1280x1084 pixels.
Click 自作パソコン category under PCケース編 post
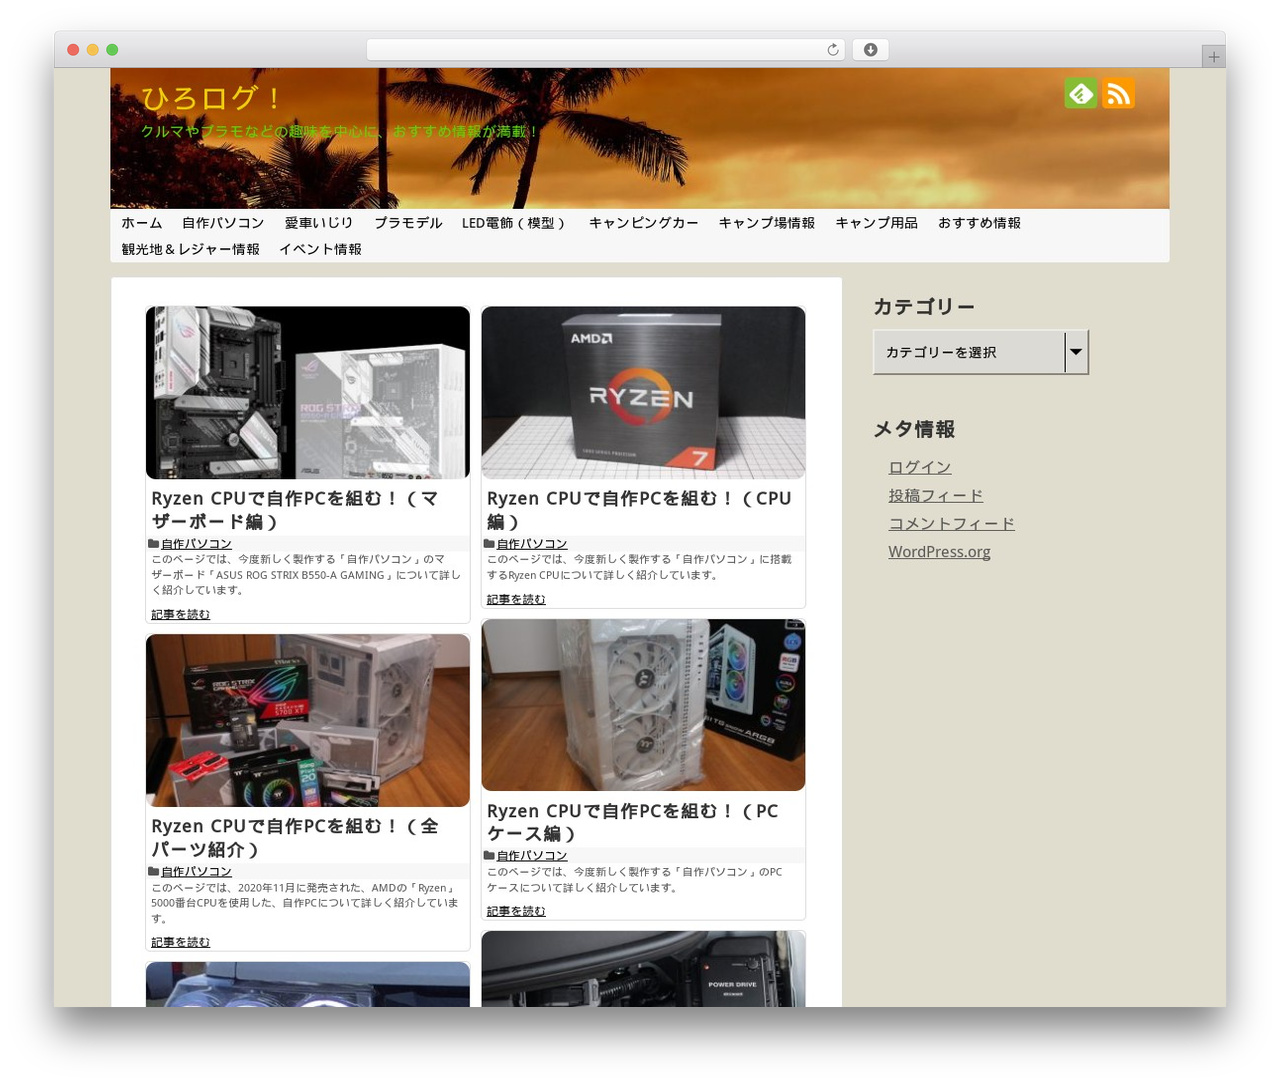(x=532, y=856)
